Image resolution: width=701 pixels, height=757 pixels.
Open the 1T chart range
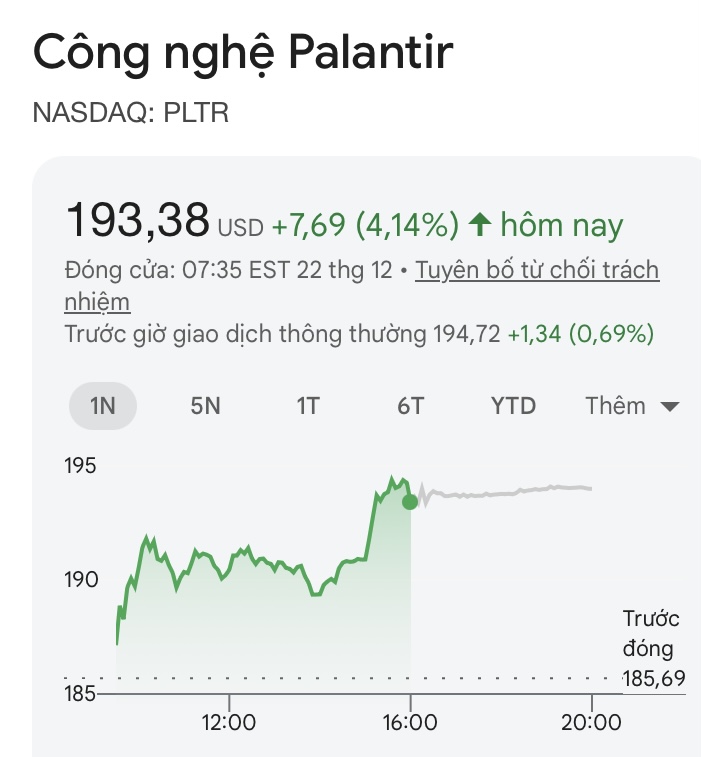307,406
